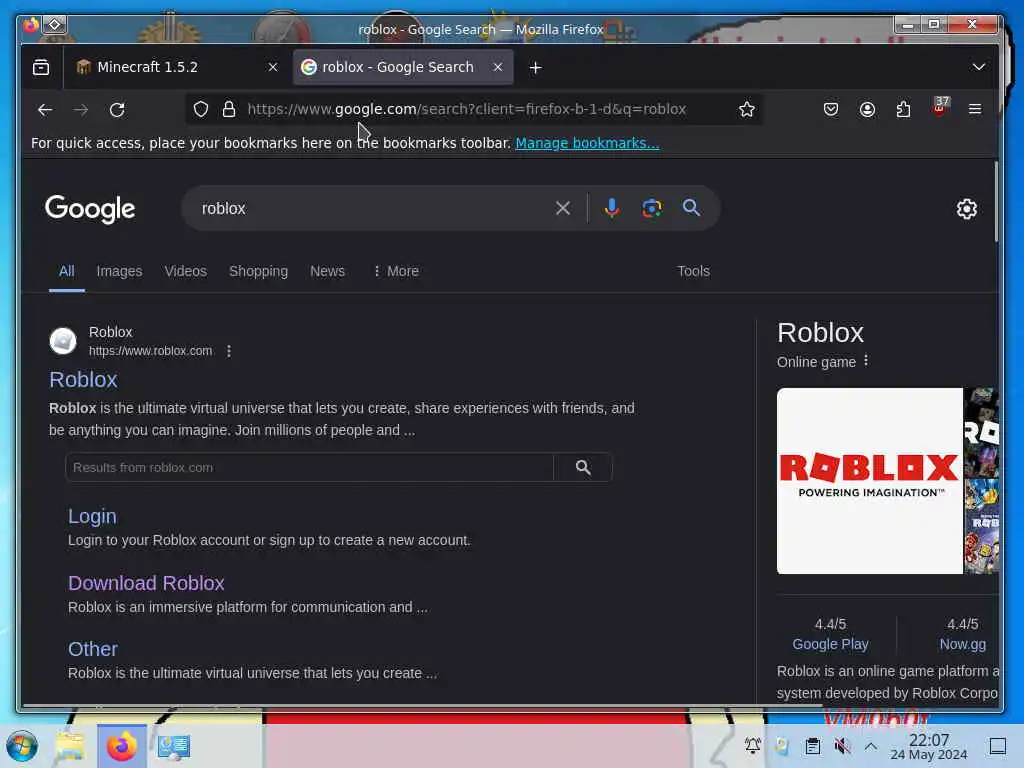The height and width of the screenshot is (768, 1024).
Task: Open the Download Roblox sitelink
Action: [x=146, y=583]
